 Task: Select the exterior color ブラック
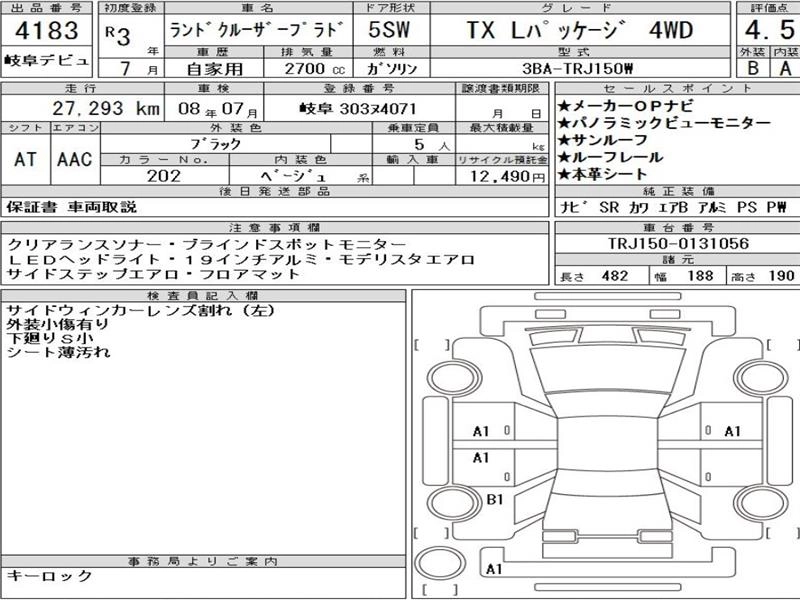click(x=216, y=144)
